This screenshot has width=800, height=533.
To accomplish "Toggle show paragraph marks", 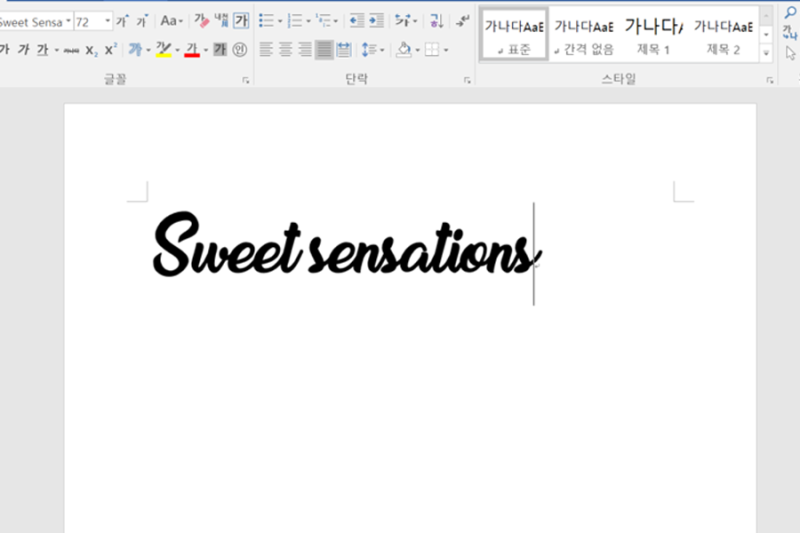I will pyautogui.click(x=463, y=21).
